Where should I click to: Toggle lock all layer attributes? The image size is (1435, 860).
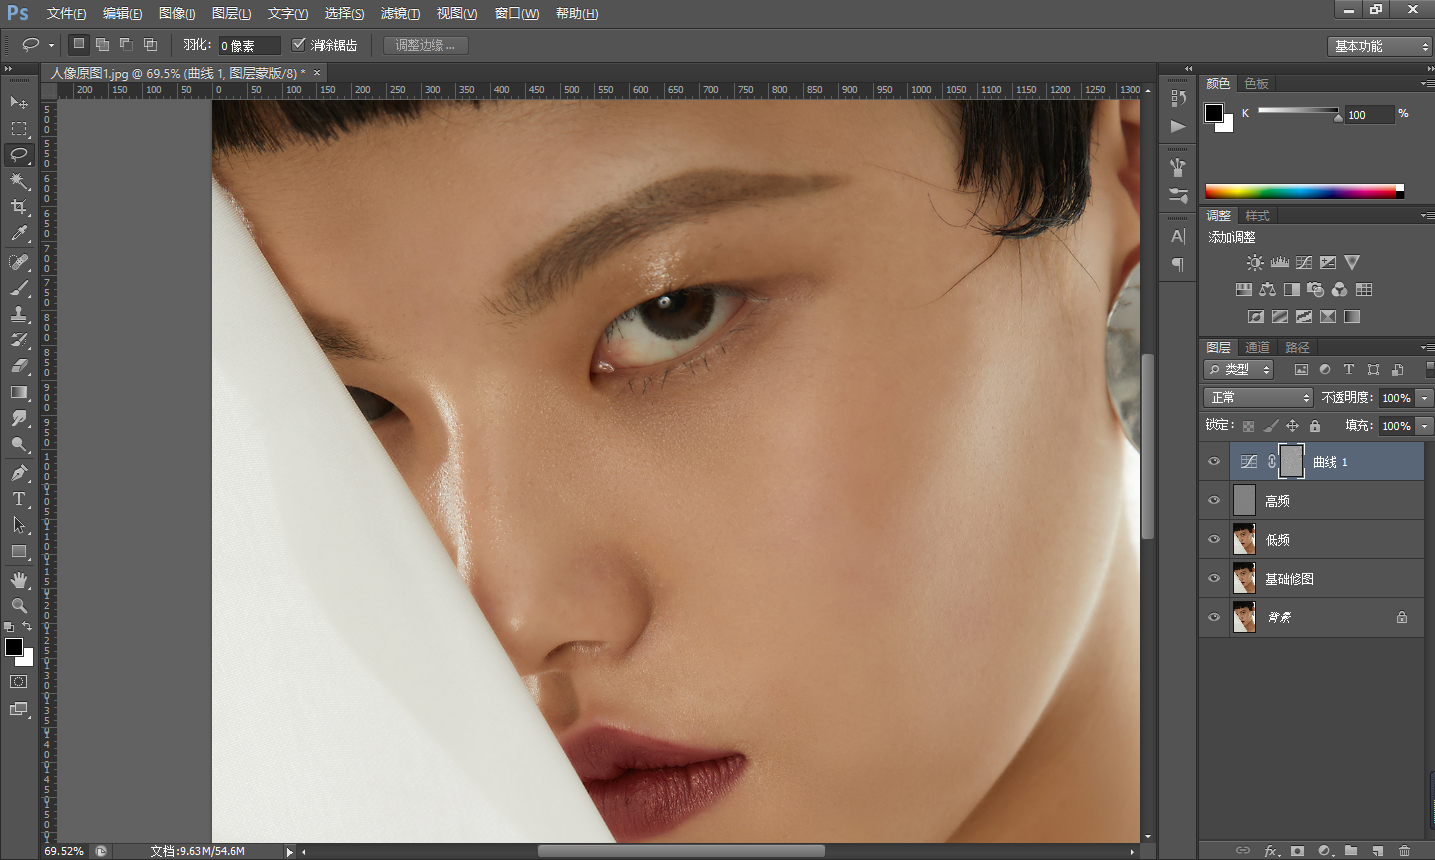1315,426
